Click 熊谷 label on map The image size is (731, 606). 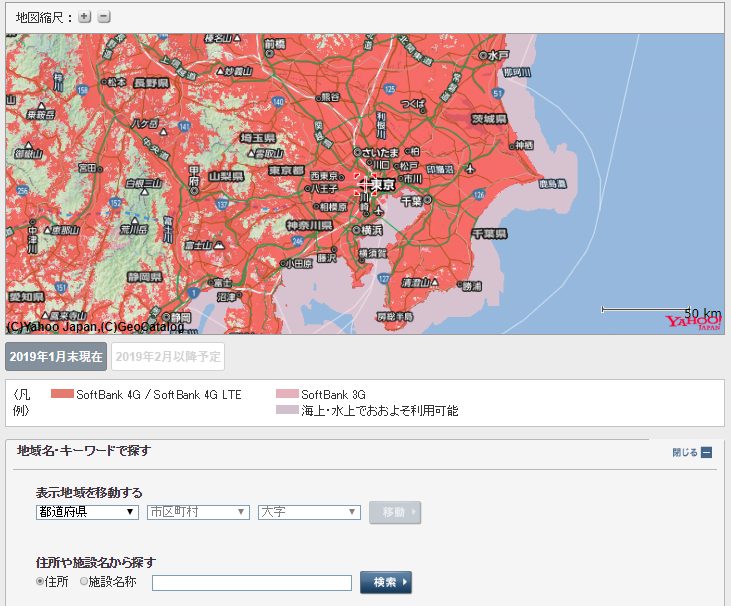(331, 97)
